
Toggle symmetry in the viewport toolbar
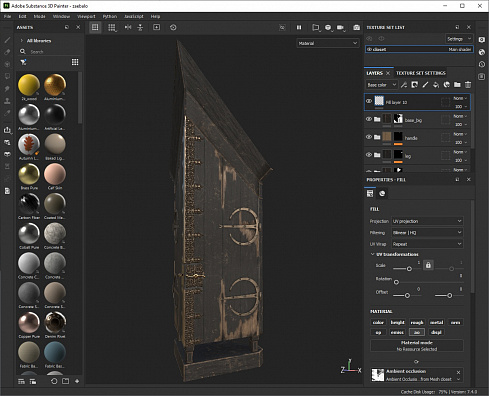[128, 27]
